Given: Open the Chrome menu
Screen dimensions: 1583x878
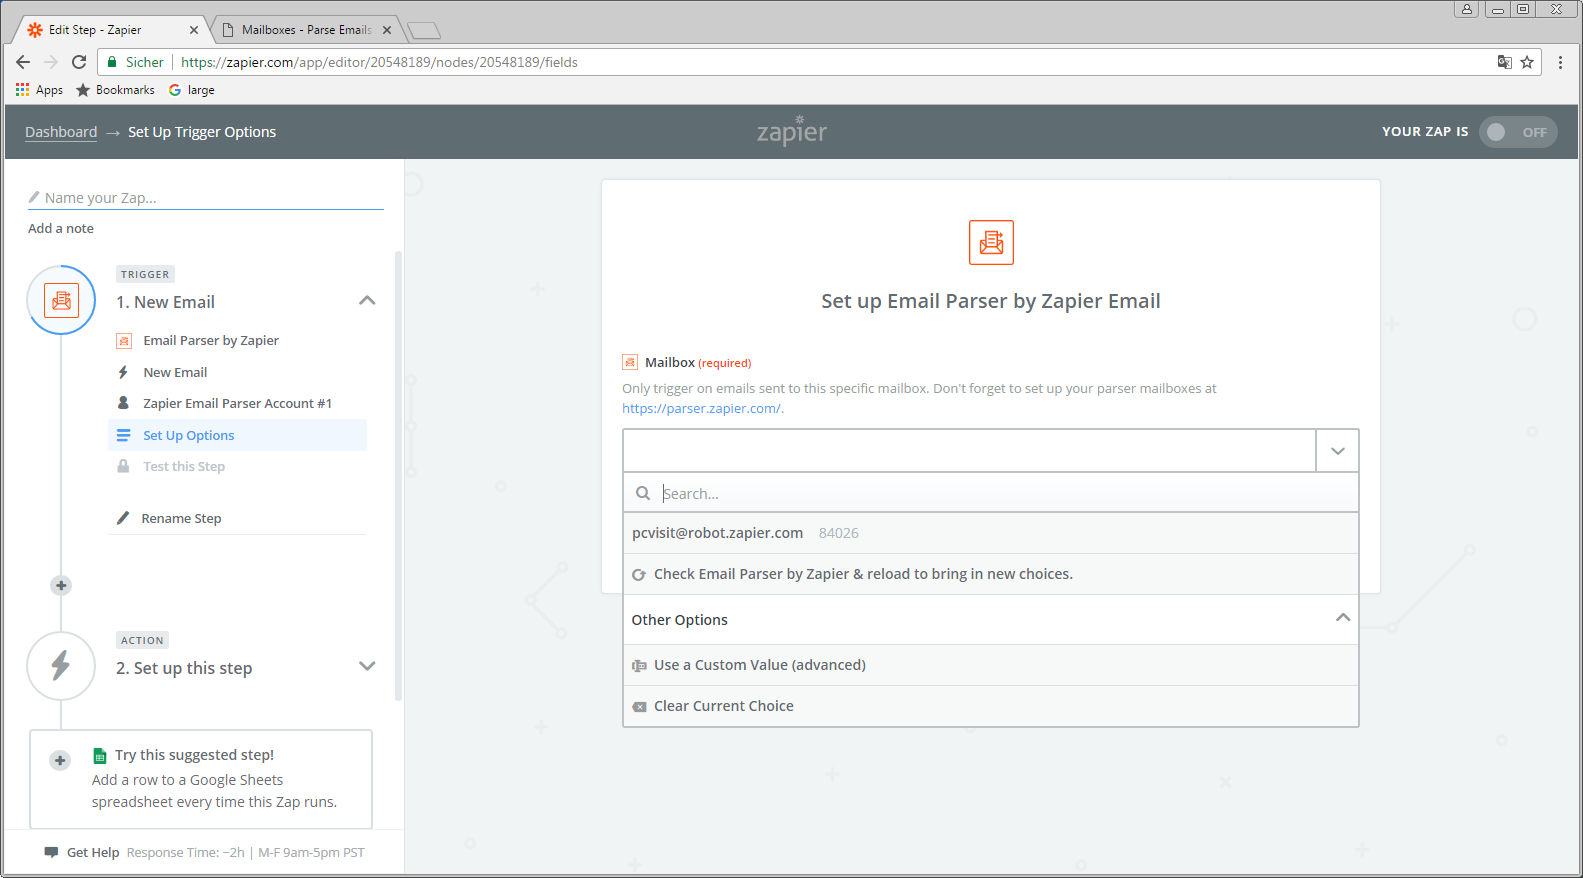Looking at the screenshot, I should point(1560,62).
